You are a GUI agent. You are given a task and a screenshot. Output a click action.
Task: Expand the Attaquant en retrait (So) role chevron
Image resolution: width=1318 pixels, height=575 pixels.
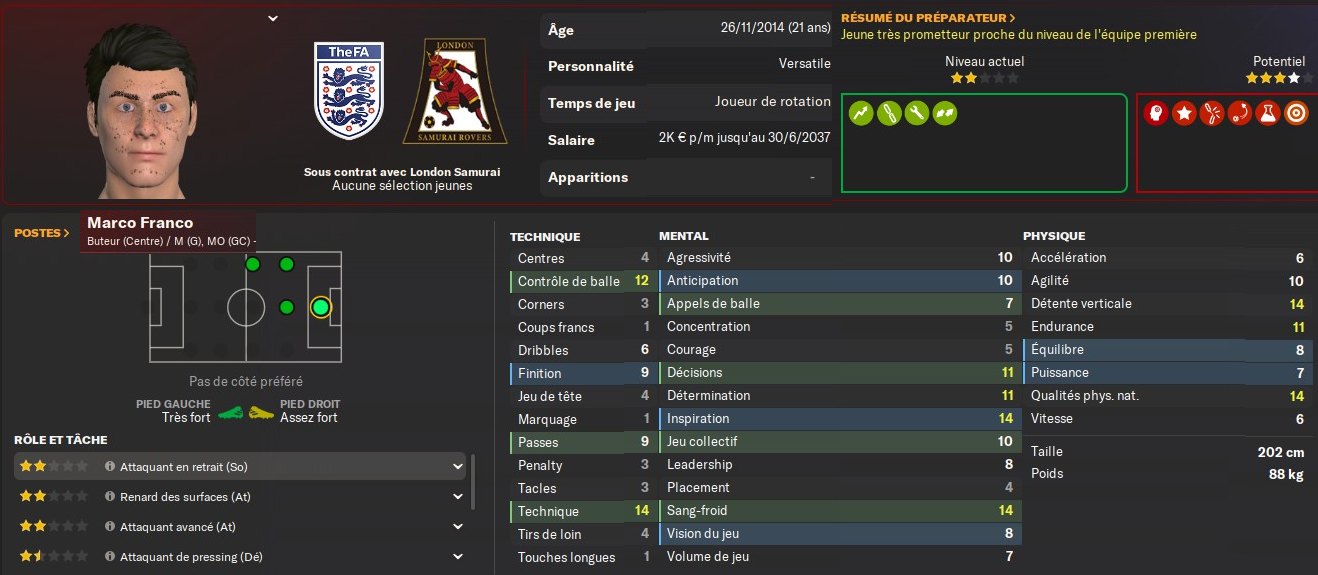click(x=458, y=466)
